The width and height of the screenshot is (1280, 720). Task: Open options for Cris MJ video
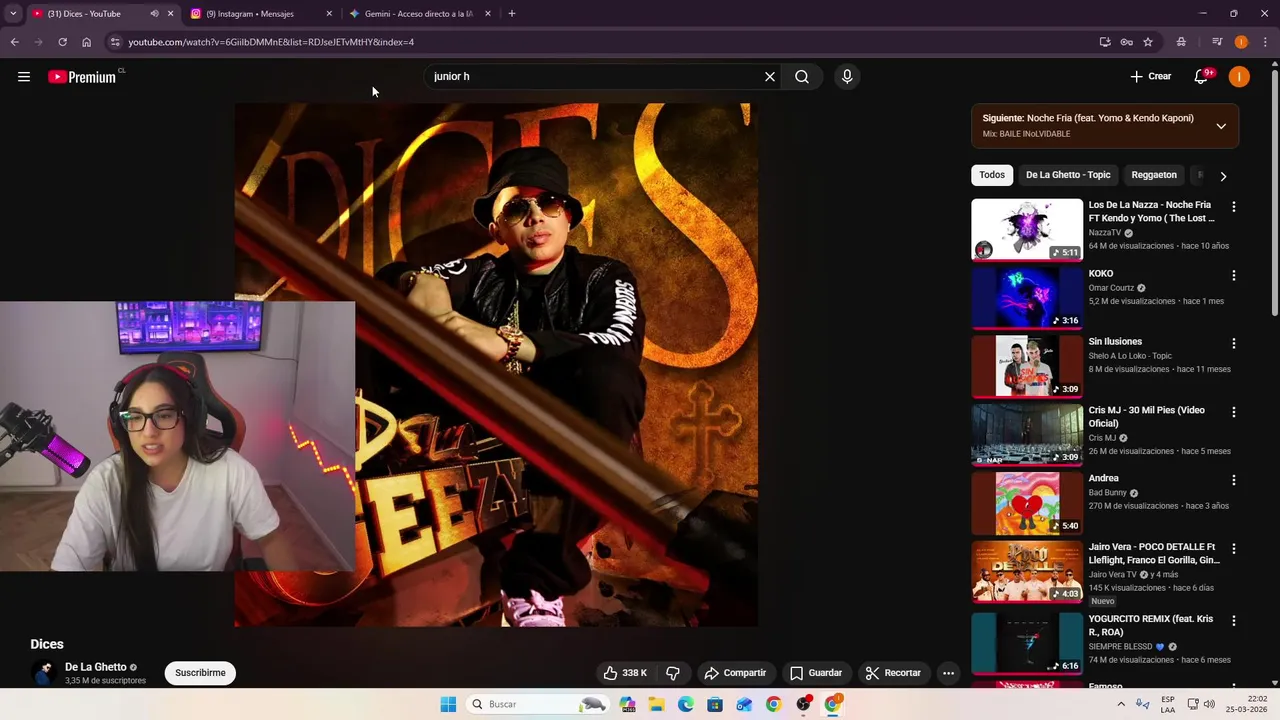[x=1234, y=412]
